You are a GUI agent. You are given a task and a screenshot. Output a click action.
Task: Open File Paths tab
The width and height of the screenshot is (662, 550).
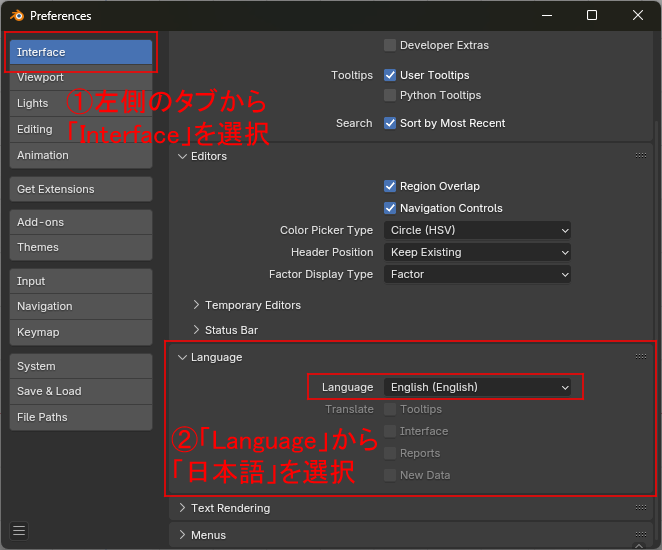click(x=81, y=417)
